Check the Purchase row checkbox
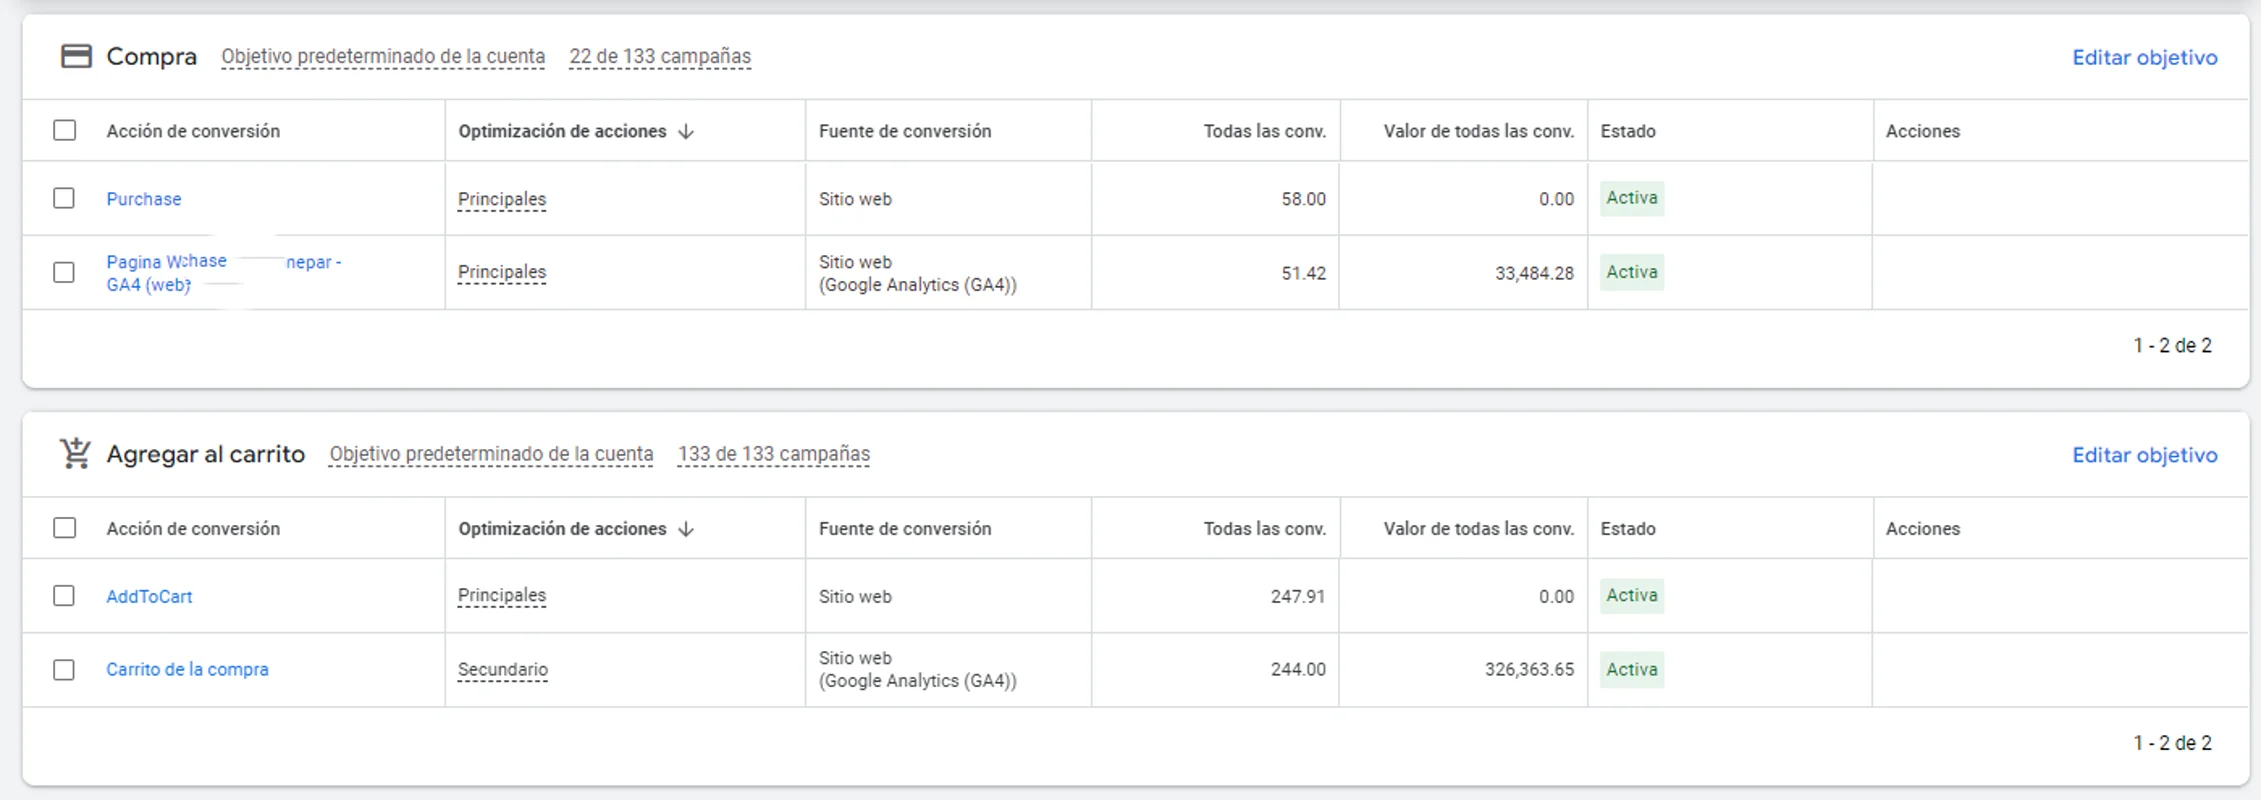This screenshot has height=800, width=2261. (64, 198)
